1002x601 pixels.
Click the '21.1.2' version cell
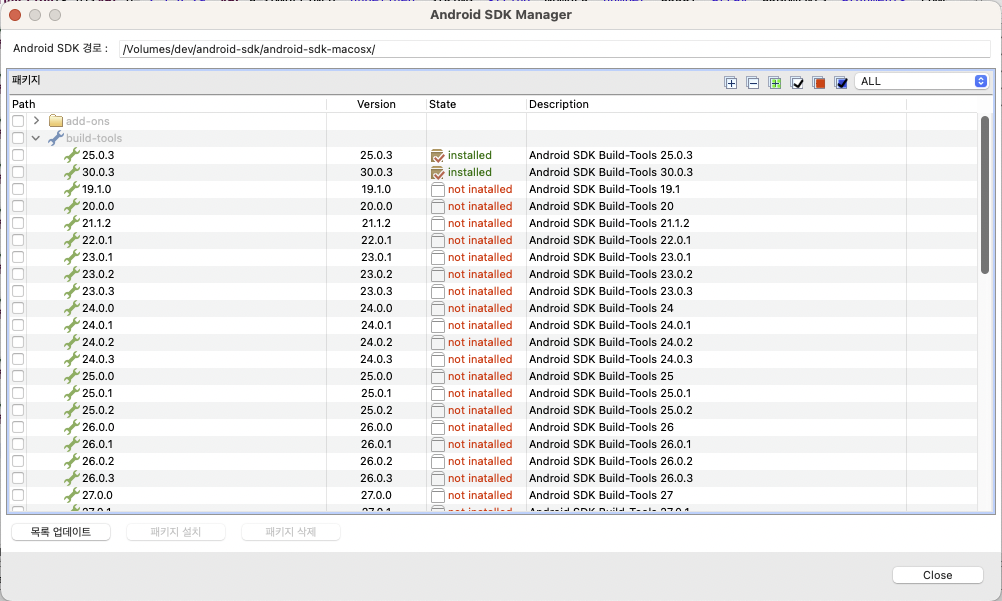point(376,223)
